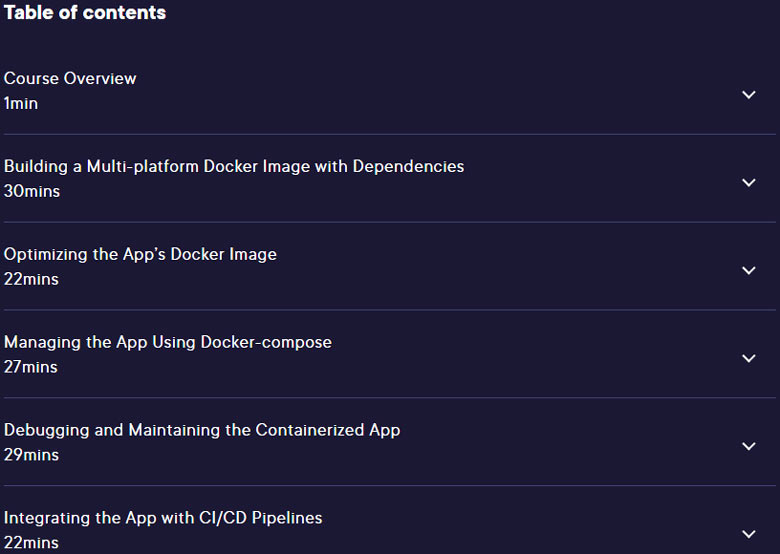Click the 22mins duration under Integrating the App
Screen dimensions: 780x554
point(31,543)
